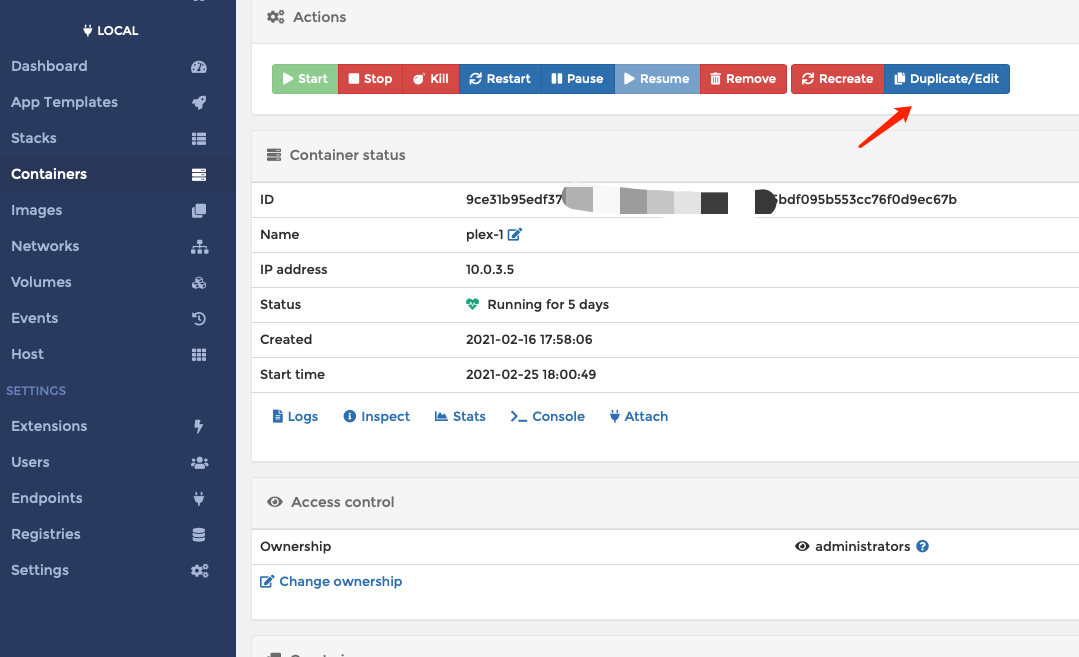This screenshot has height=657, width=1079.
Task: Click the Events history icon
Action: pyautogui.click(x=199, y=319)
